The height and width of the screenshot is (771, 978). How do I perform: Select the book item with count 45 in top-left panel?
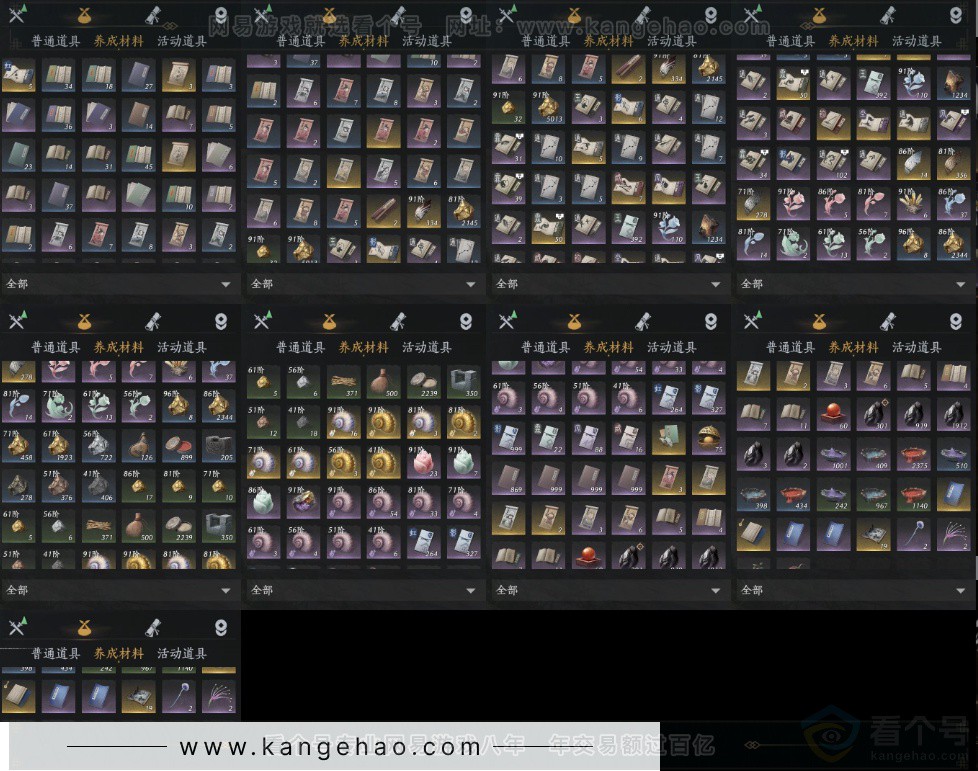140,153
